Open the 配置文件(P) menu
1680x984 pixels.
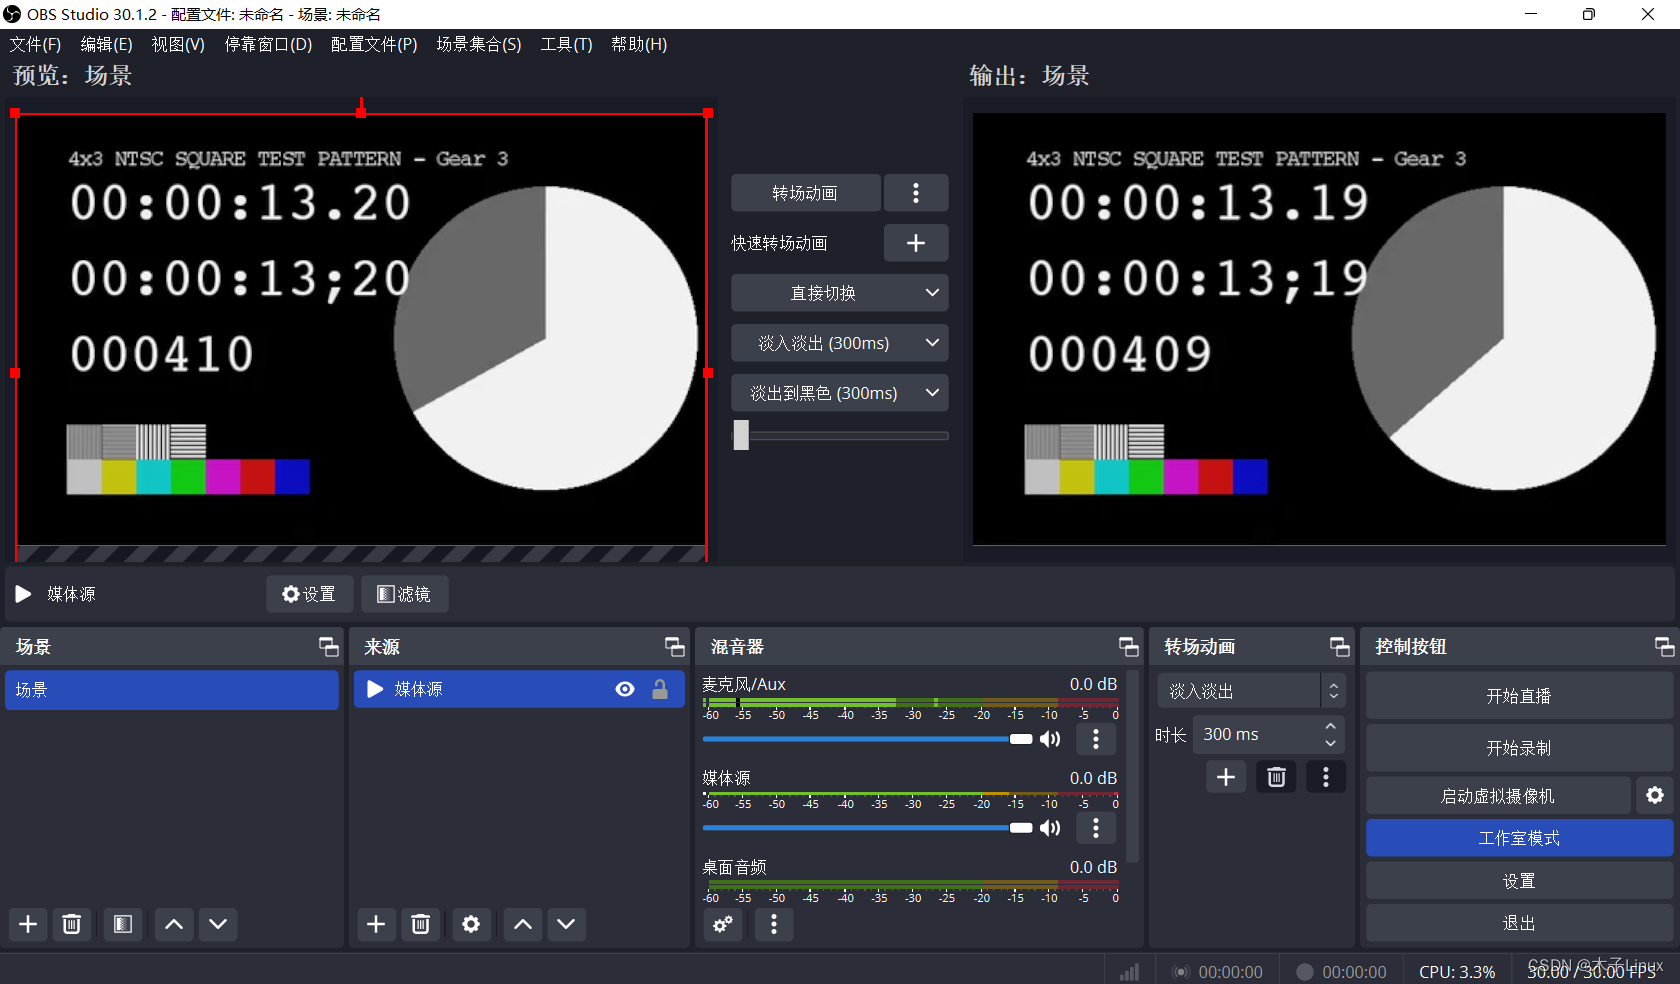click(x=374, y=44)
